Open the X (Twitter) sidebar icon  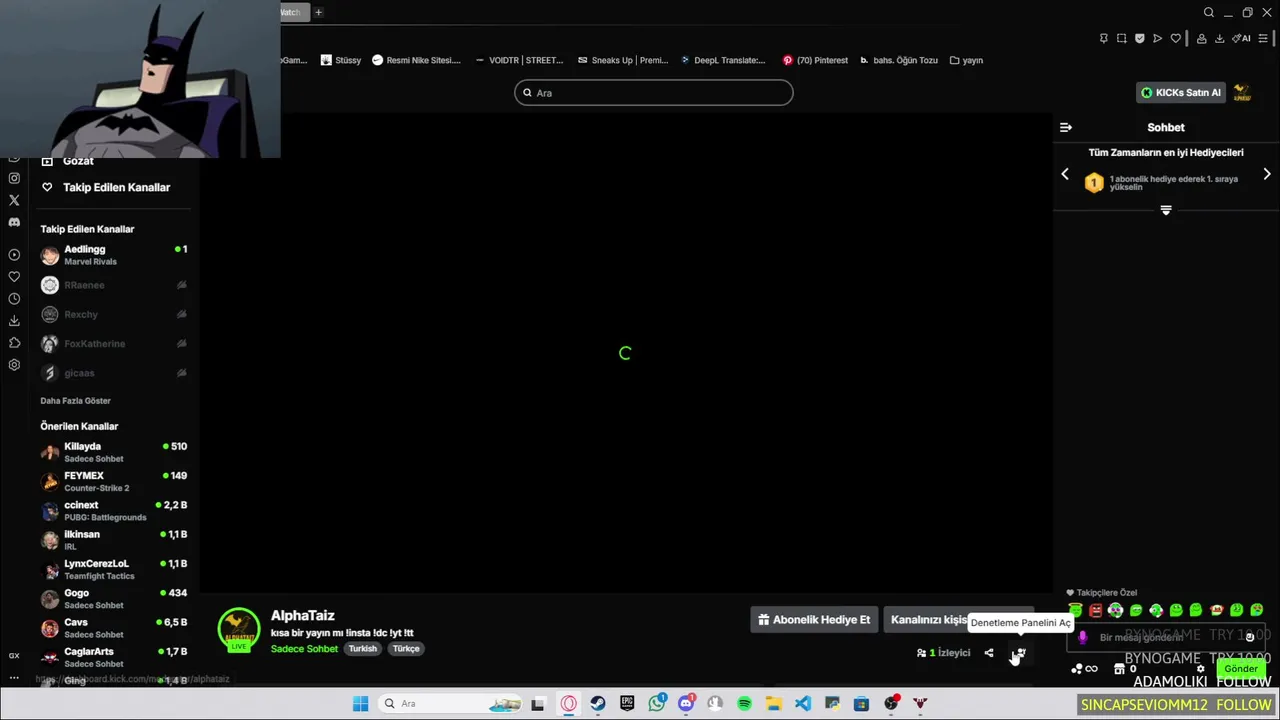pyautogui.click(x=14, y=200)
